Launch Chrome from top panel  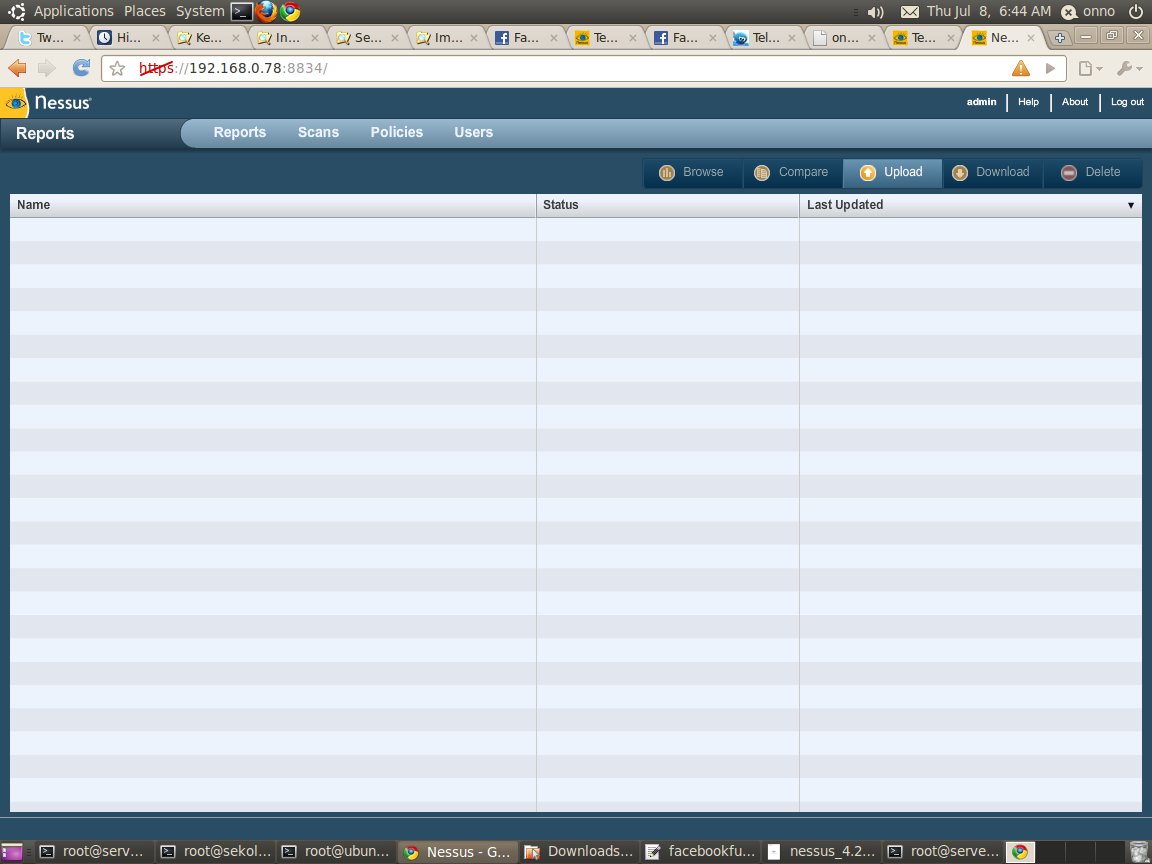click(x=290, y=11)
